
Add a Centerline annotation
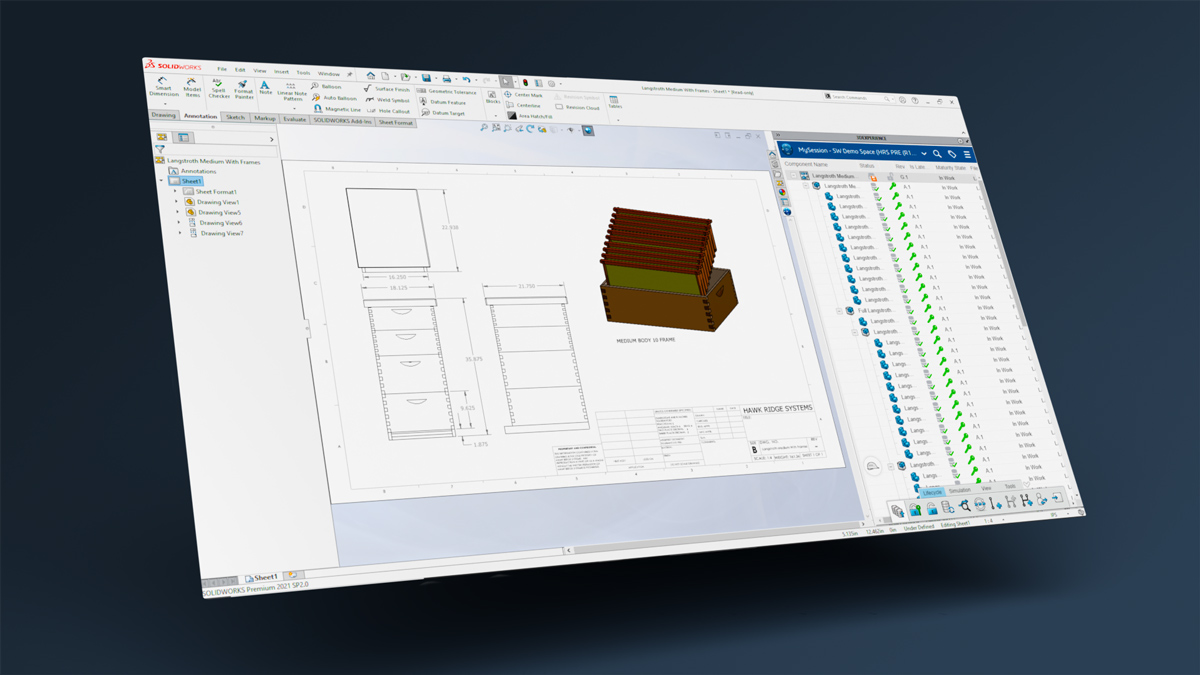(523, 105)
